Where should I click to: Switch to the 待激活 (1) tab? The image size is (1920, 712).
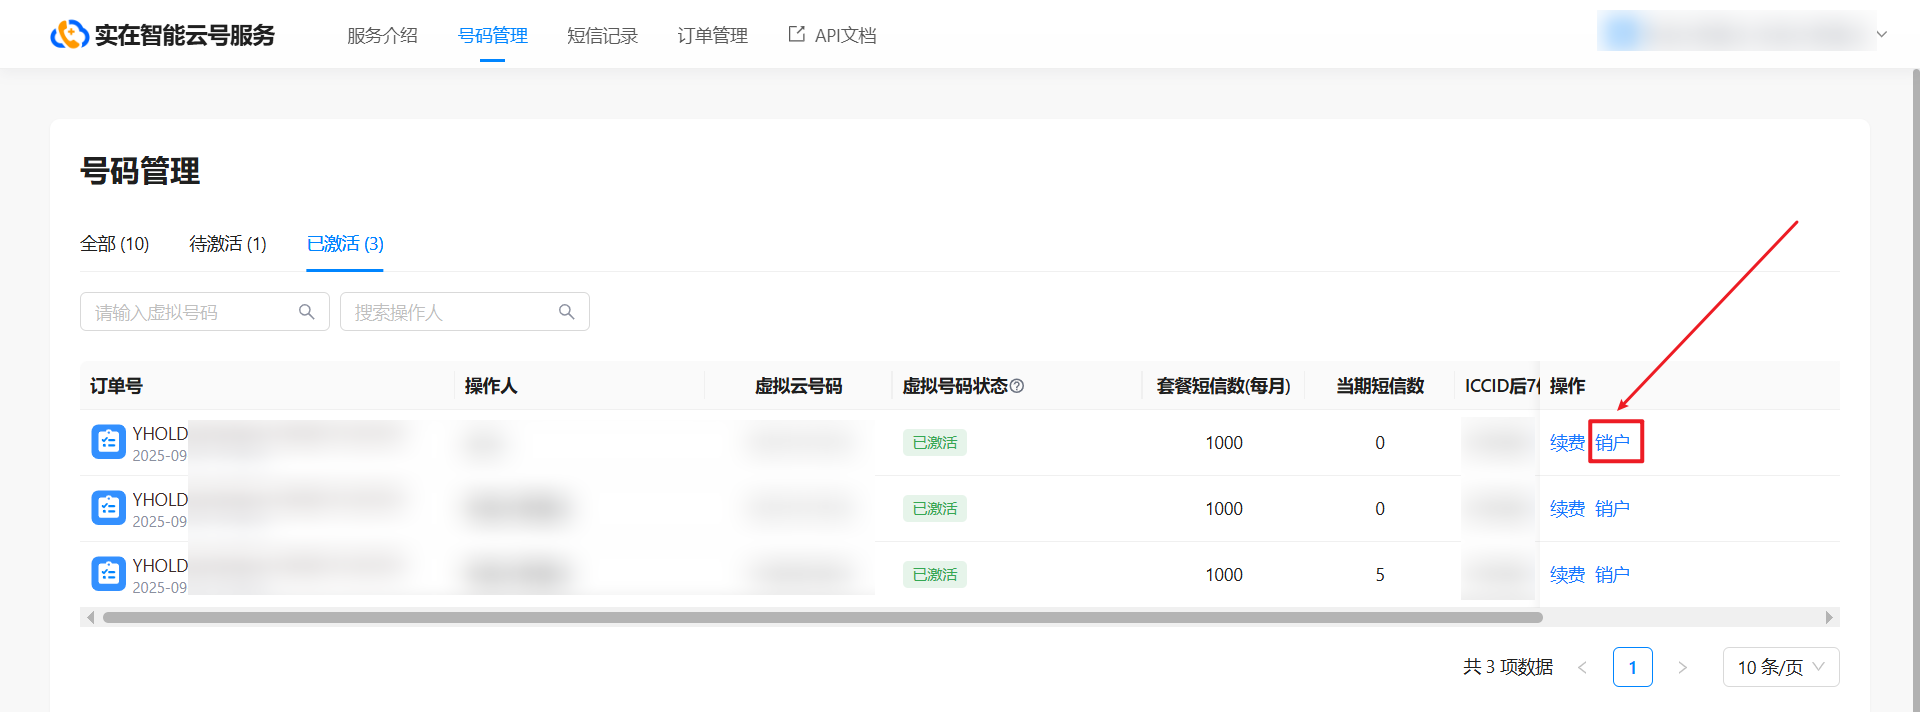[228, 244]
